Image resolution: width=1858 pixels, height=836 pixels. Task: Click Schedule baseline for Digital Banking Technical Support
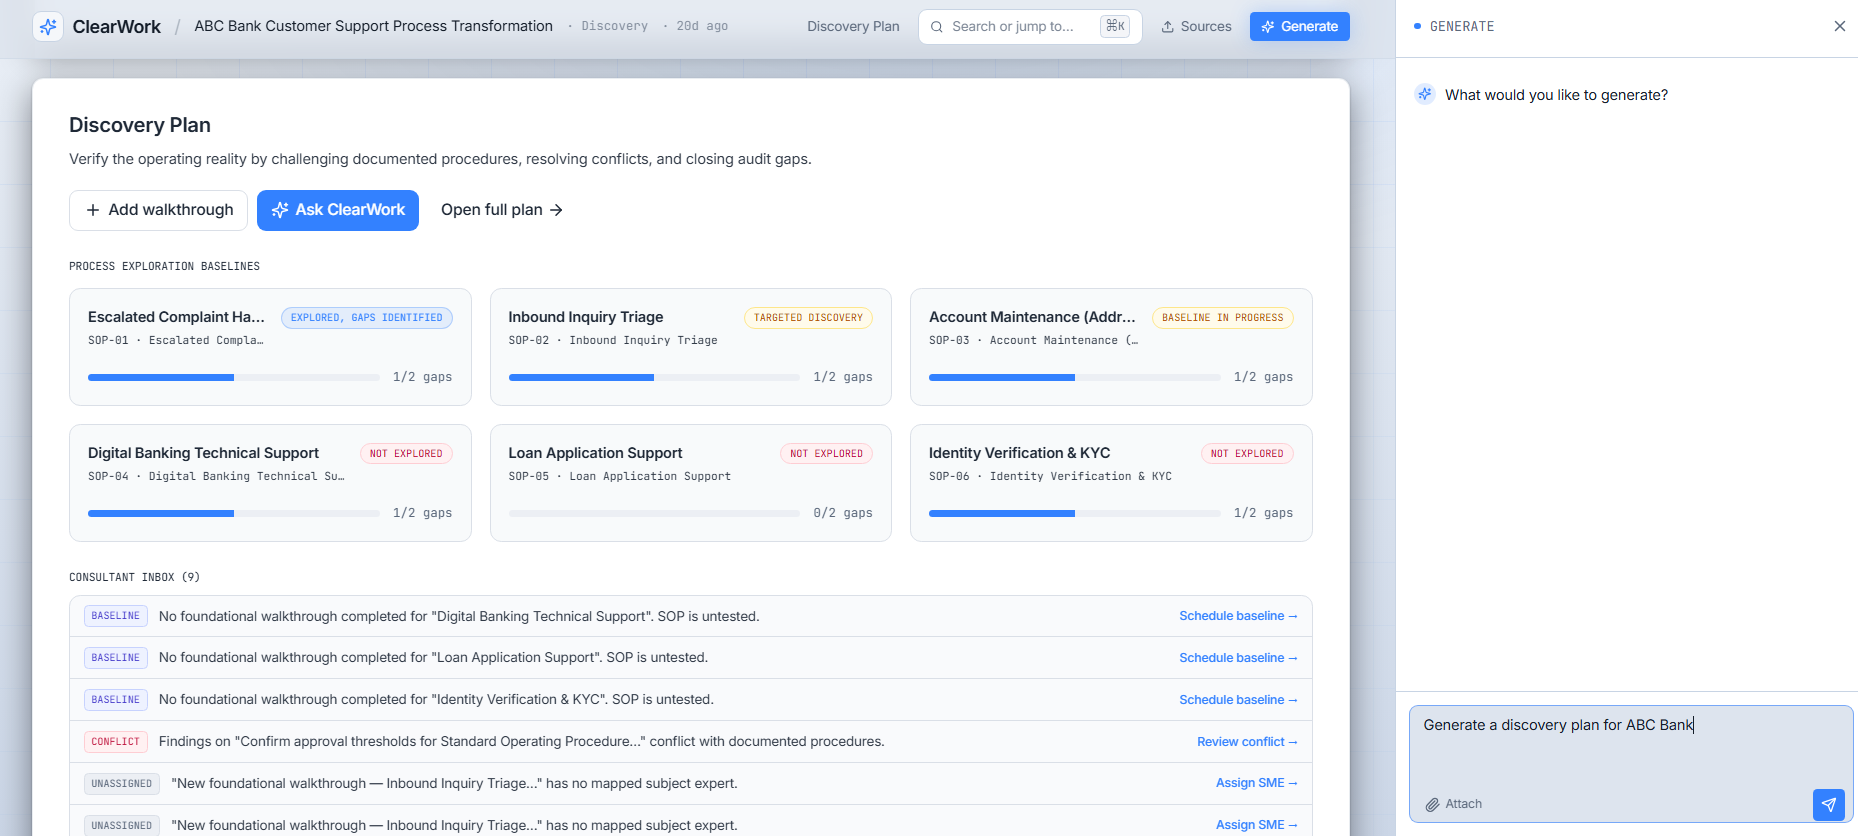coord(1238,616)
